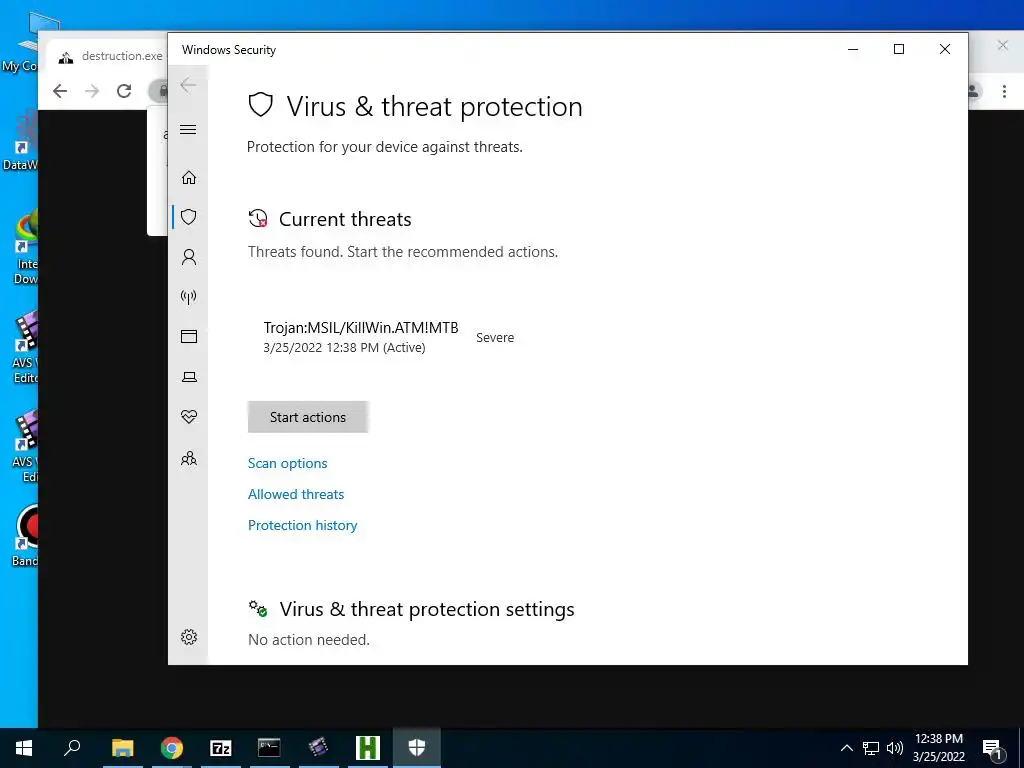Open the Protection history link
1024x768 pixels.
(x=302, y=525)
